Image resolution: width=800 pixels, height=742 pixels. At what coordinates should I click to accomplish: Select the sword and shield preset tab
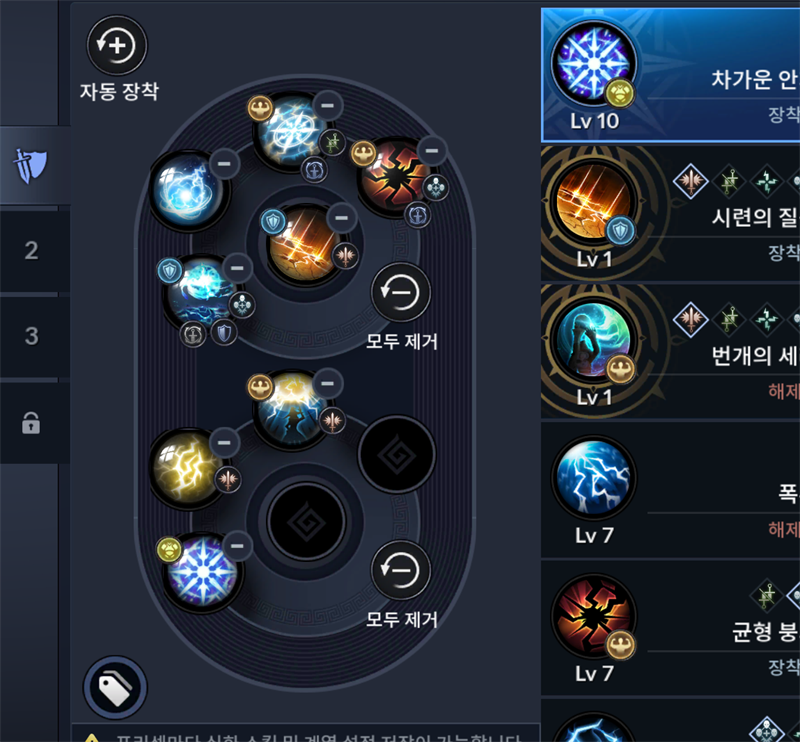tap(31, 165)
